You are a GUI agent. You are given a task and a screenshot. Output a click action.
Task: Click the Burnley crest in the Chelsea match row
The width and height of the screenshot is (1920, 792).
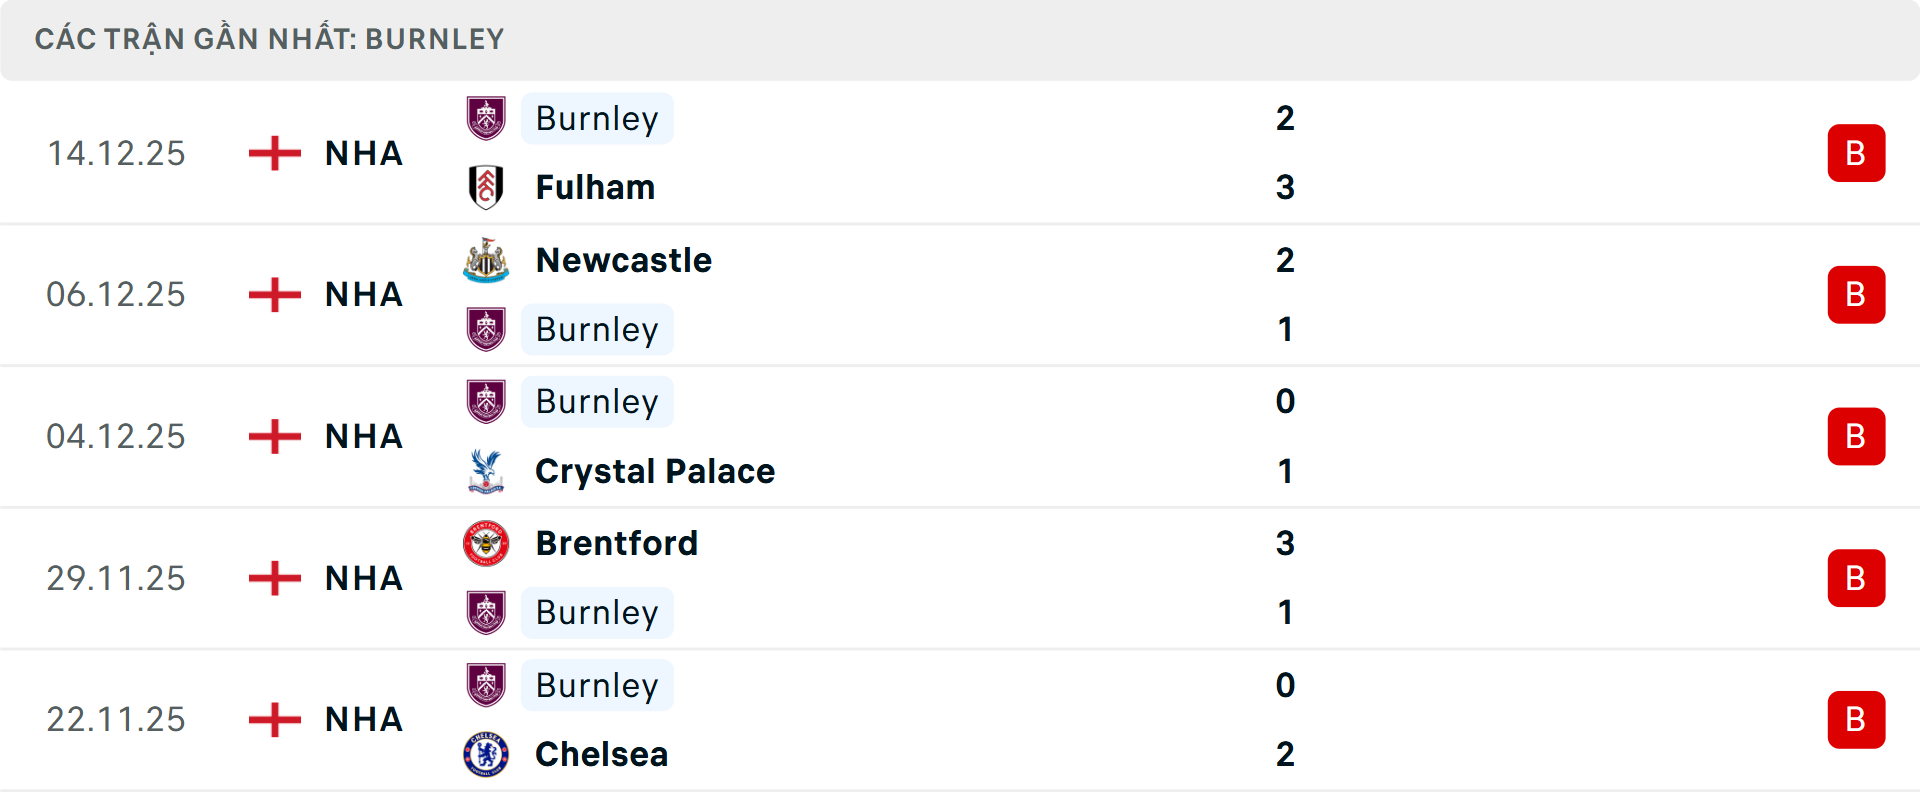click(x=487, y=685)
